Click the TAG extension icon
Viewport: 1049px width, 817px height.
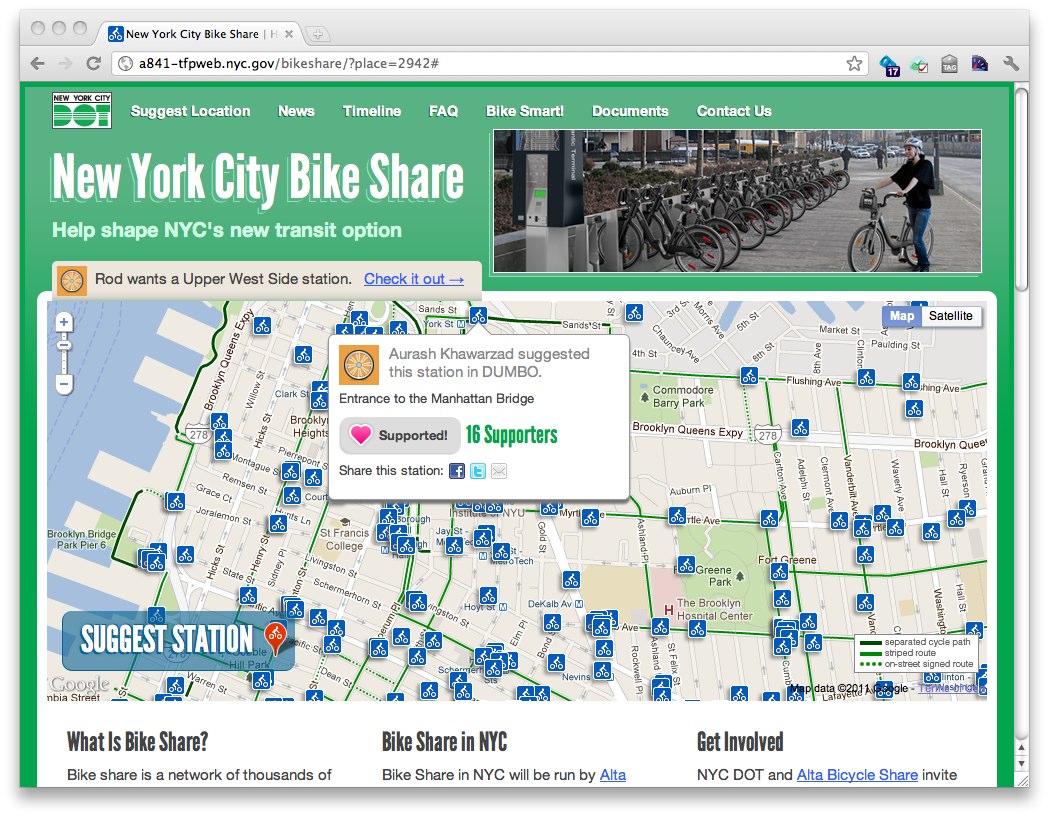pyautogui.click(x=949, y=64)
